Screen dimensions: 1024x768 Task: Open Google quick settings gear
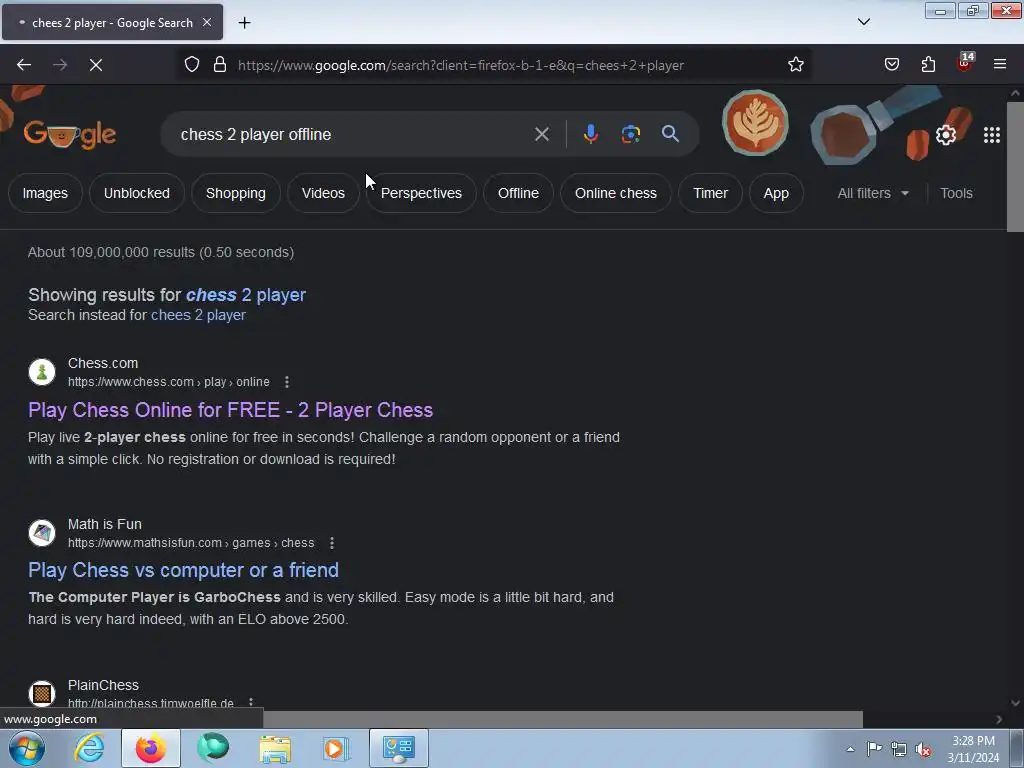[x=946, y=135]
